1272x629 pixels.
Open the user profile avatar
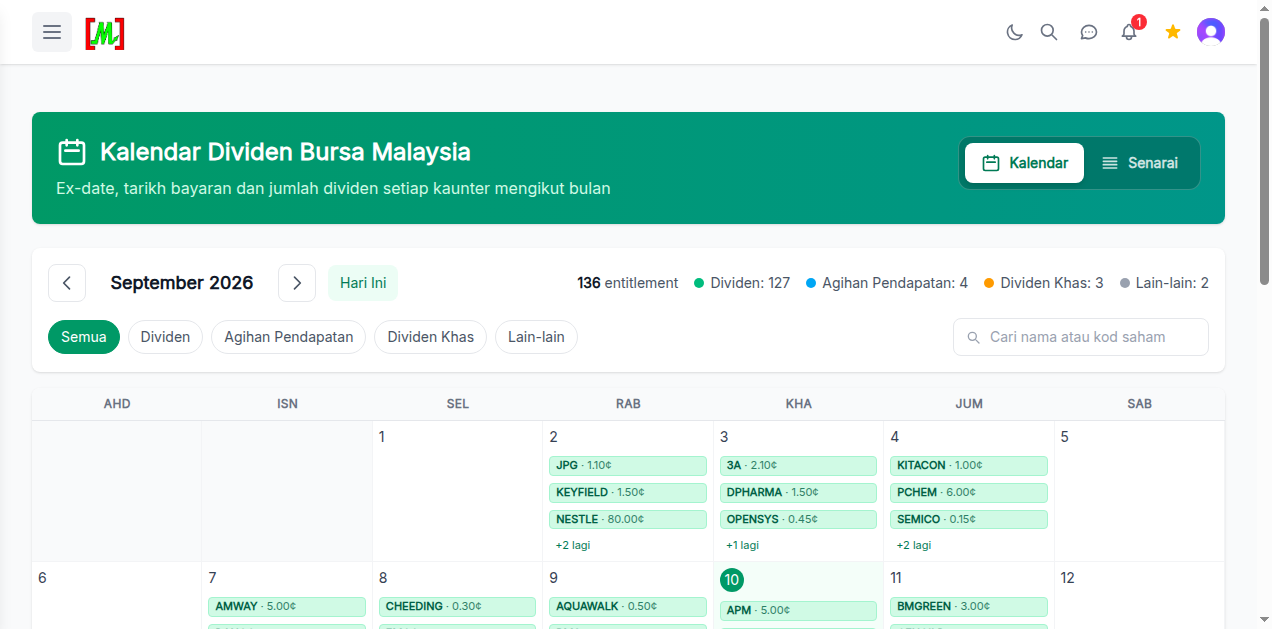point(1211,32)
